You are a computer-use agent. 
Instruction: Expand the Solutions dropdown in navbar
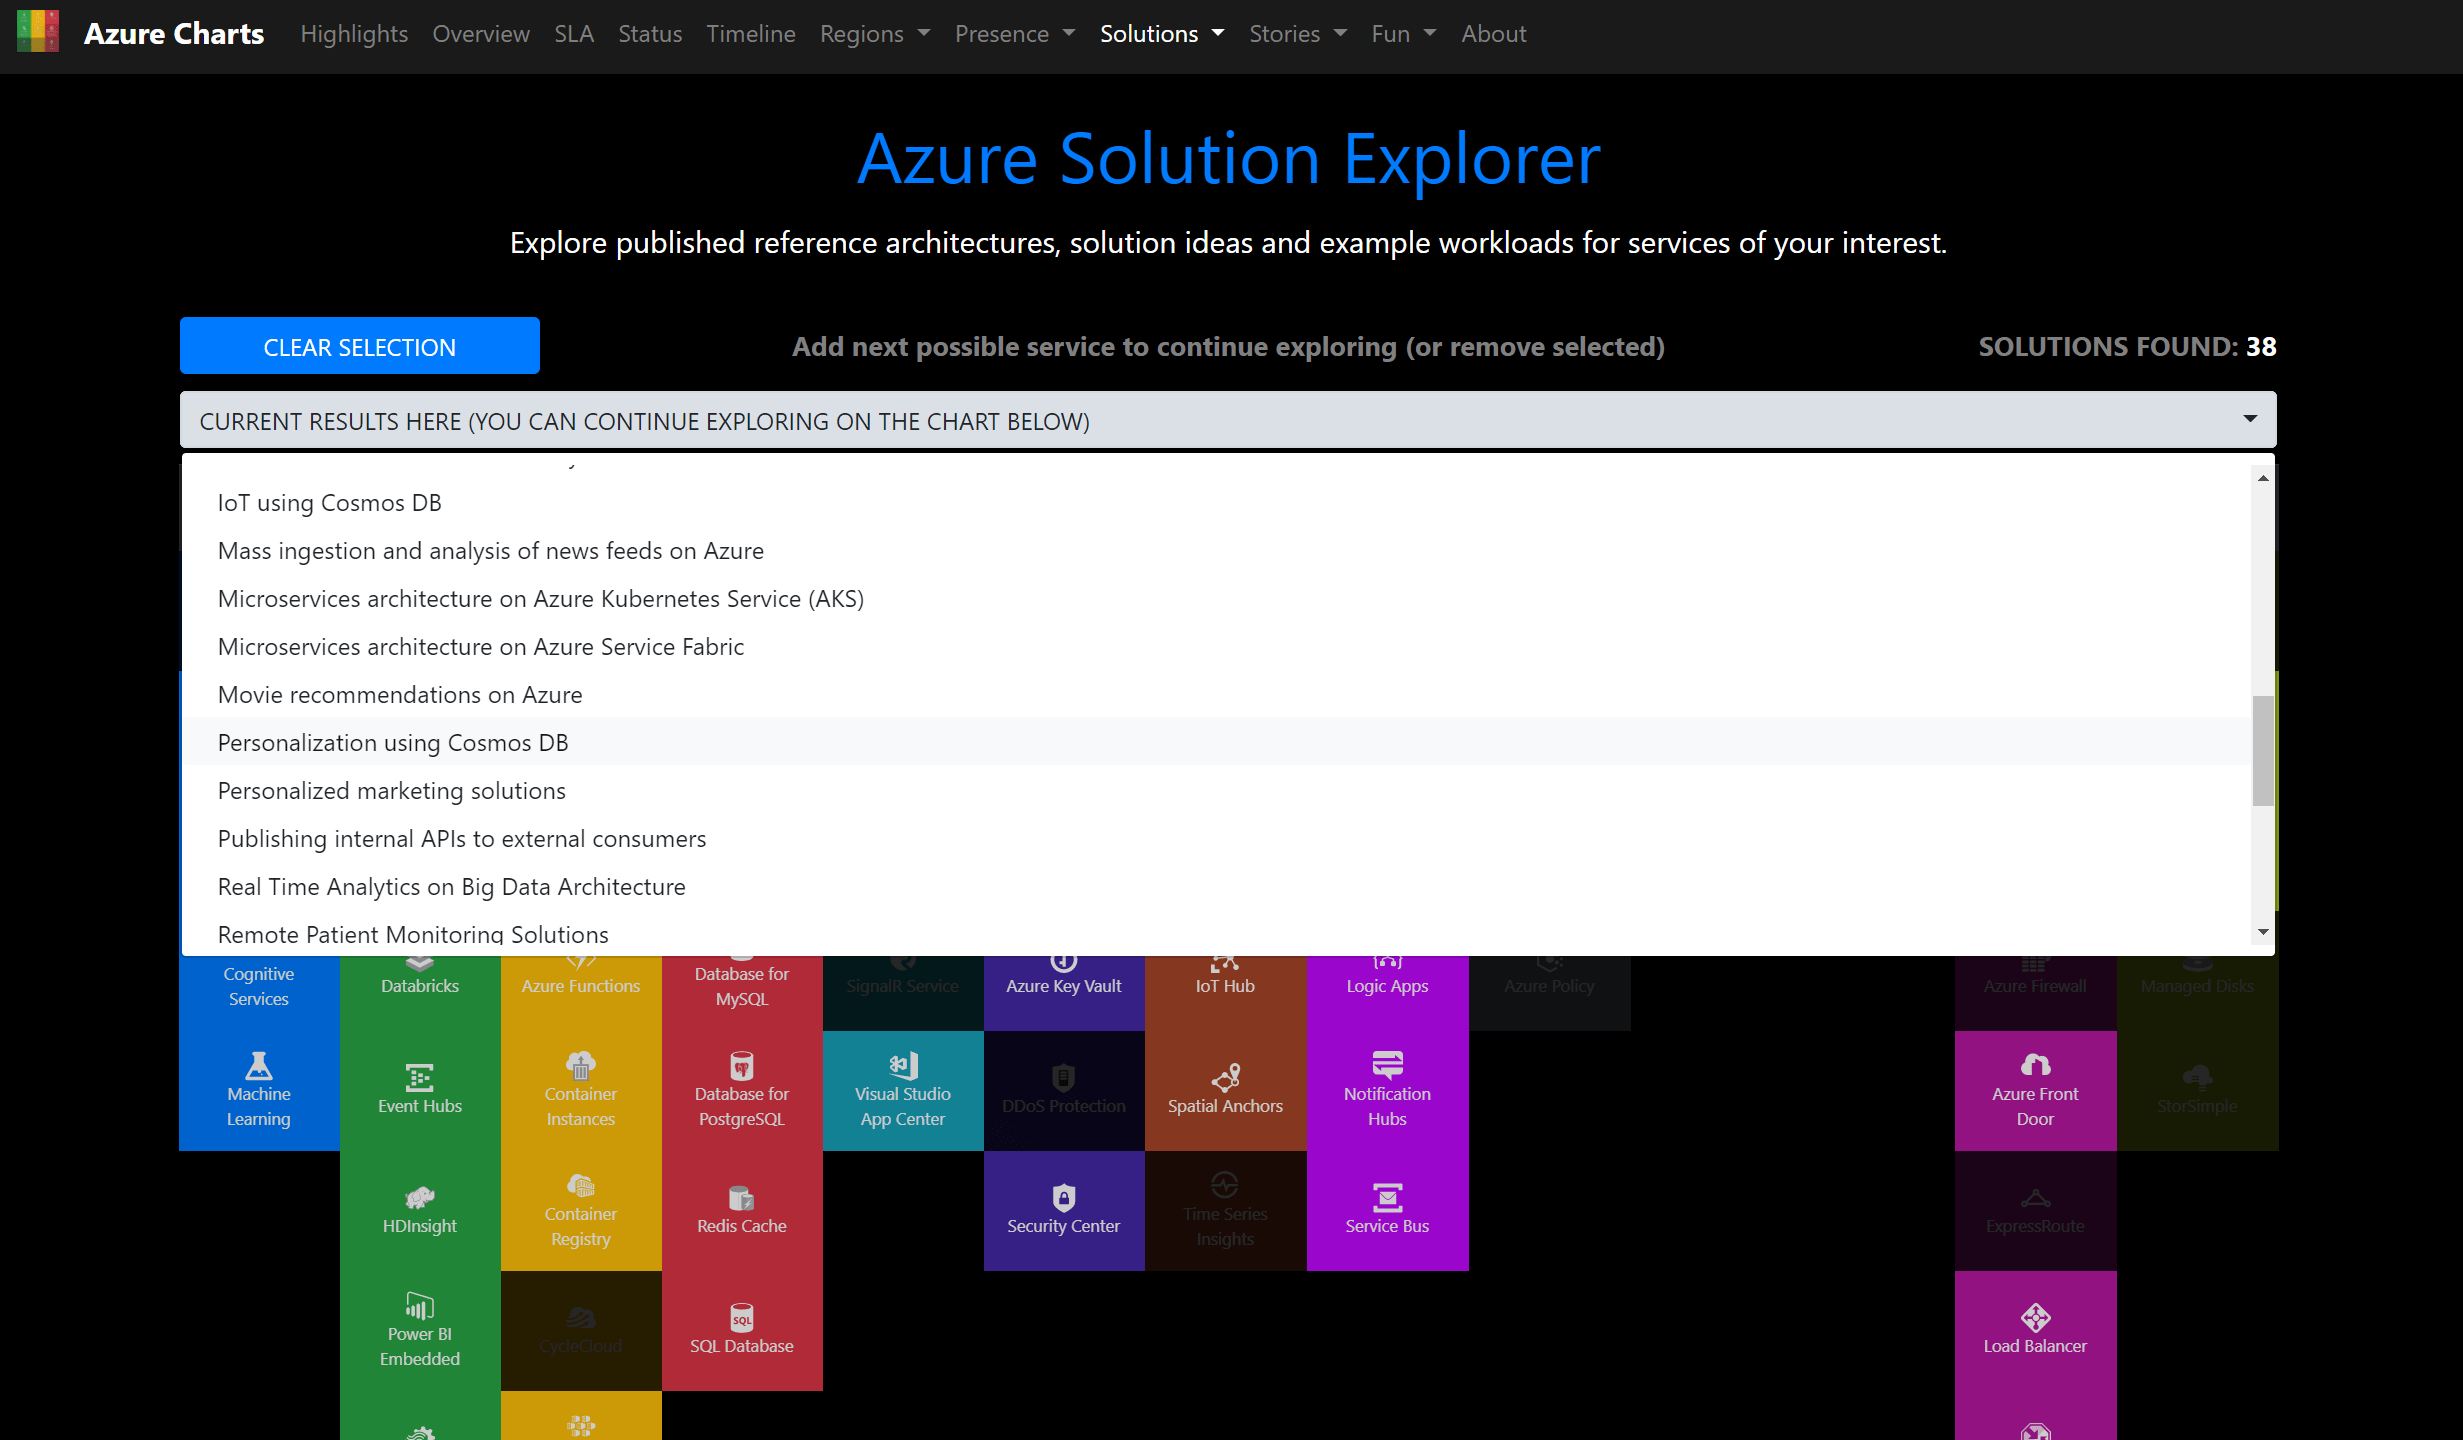coord(1161,34)
